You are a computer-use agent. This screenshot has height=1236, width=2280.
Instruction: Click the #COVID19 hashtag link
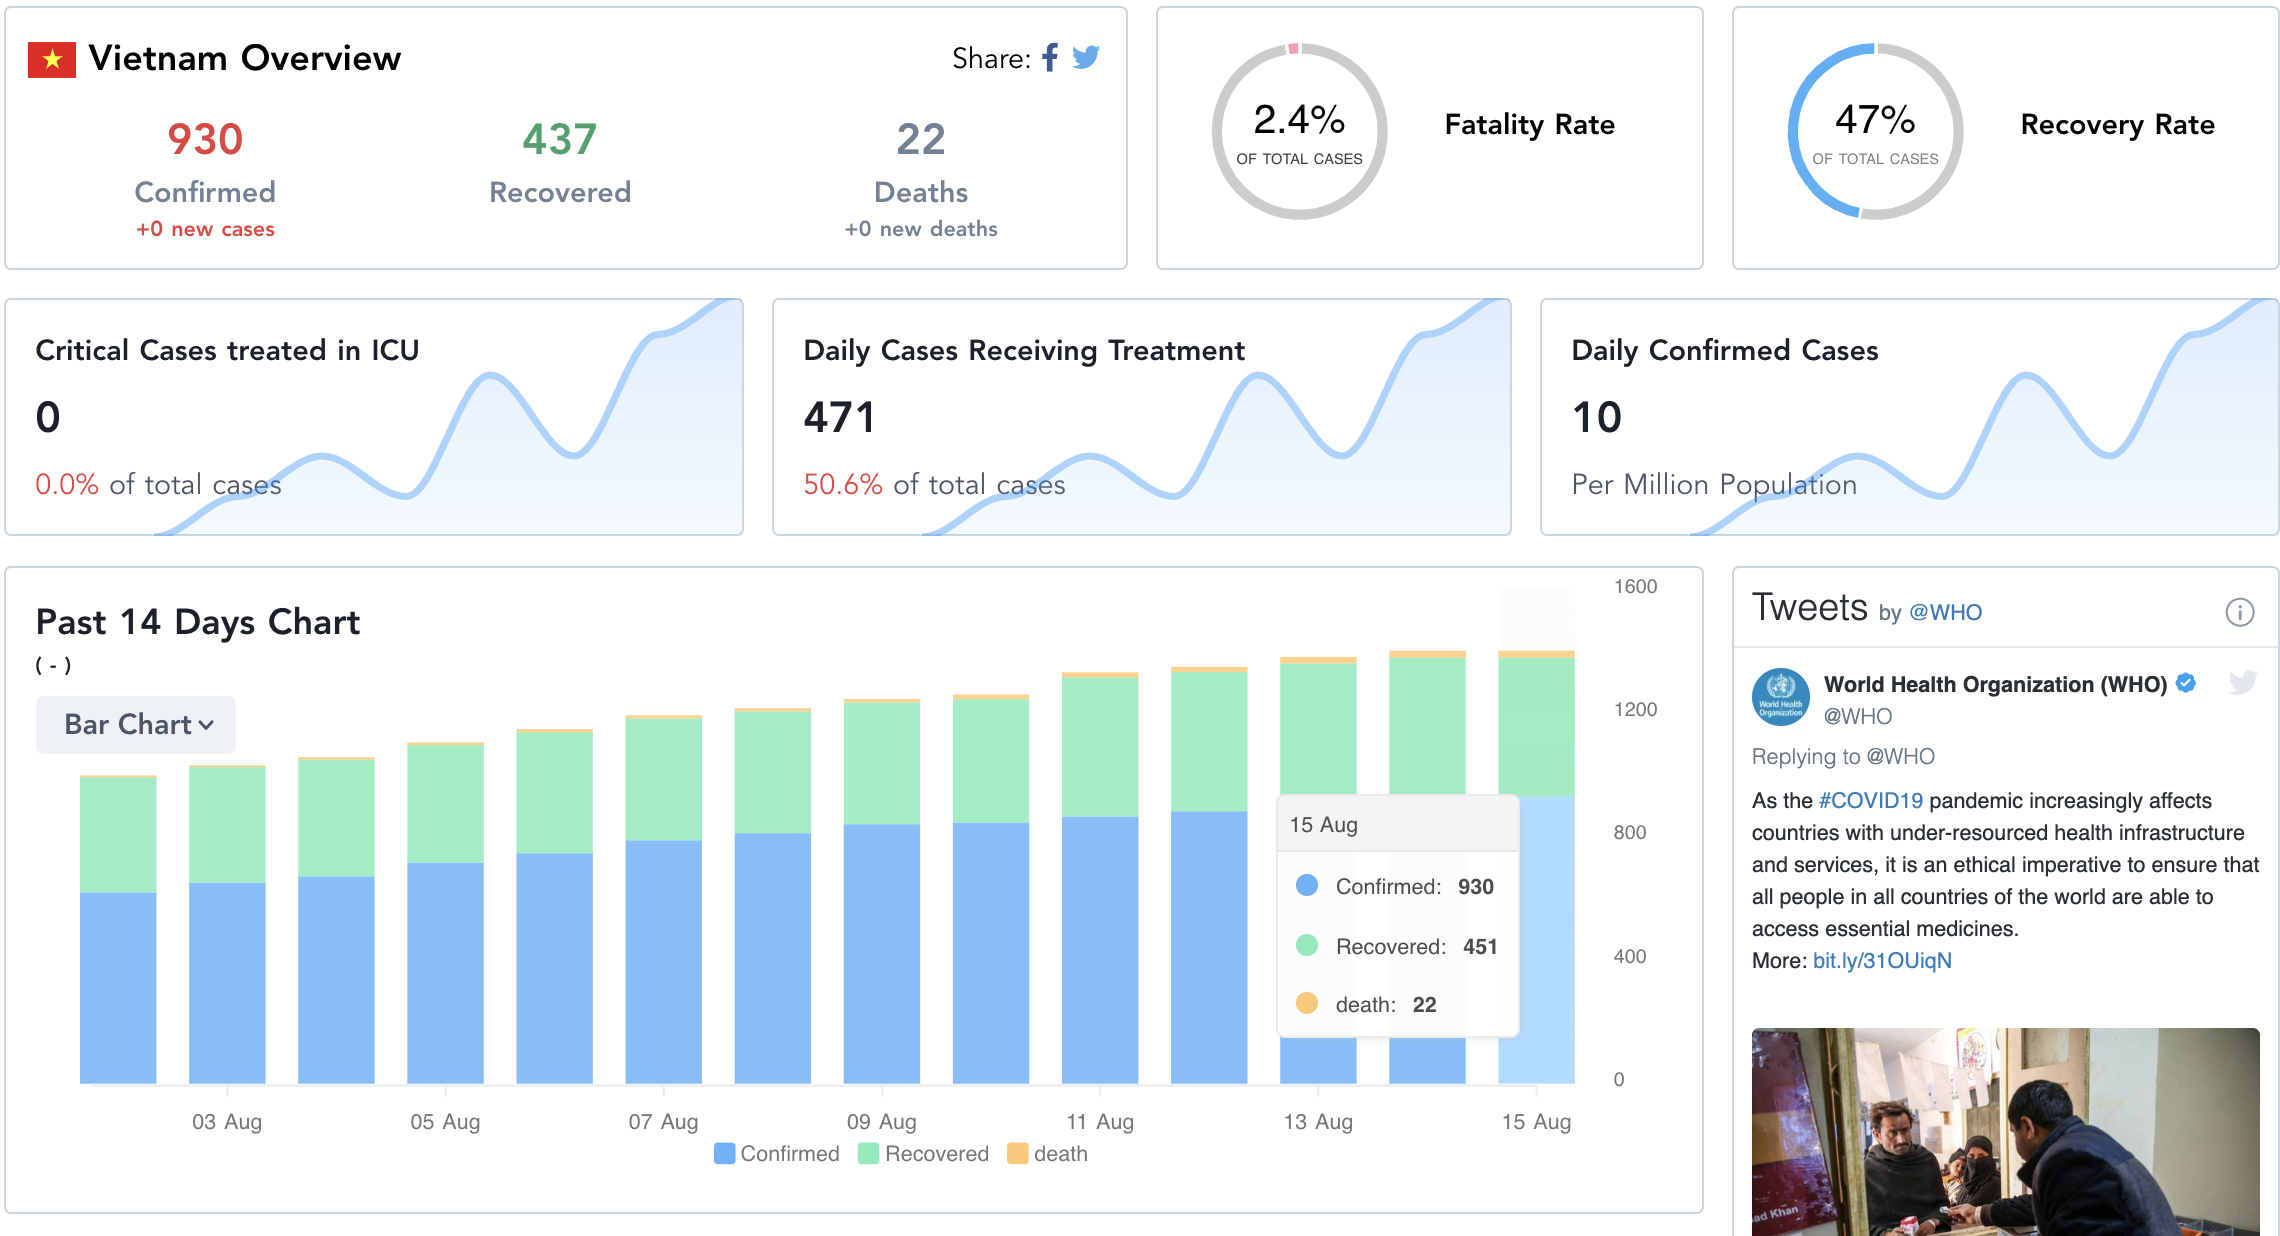click(x=1870, y=801)
